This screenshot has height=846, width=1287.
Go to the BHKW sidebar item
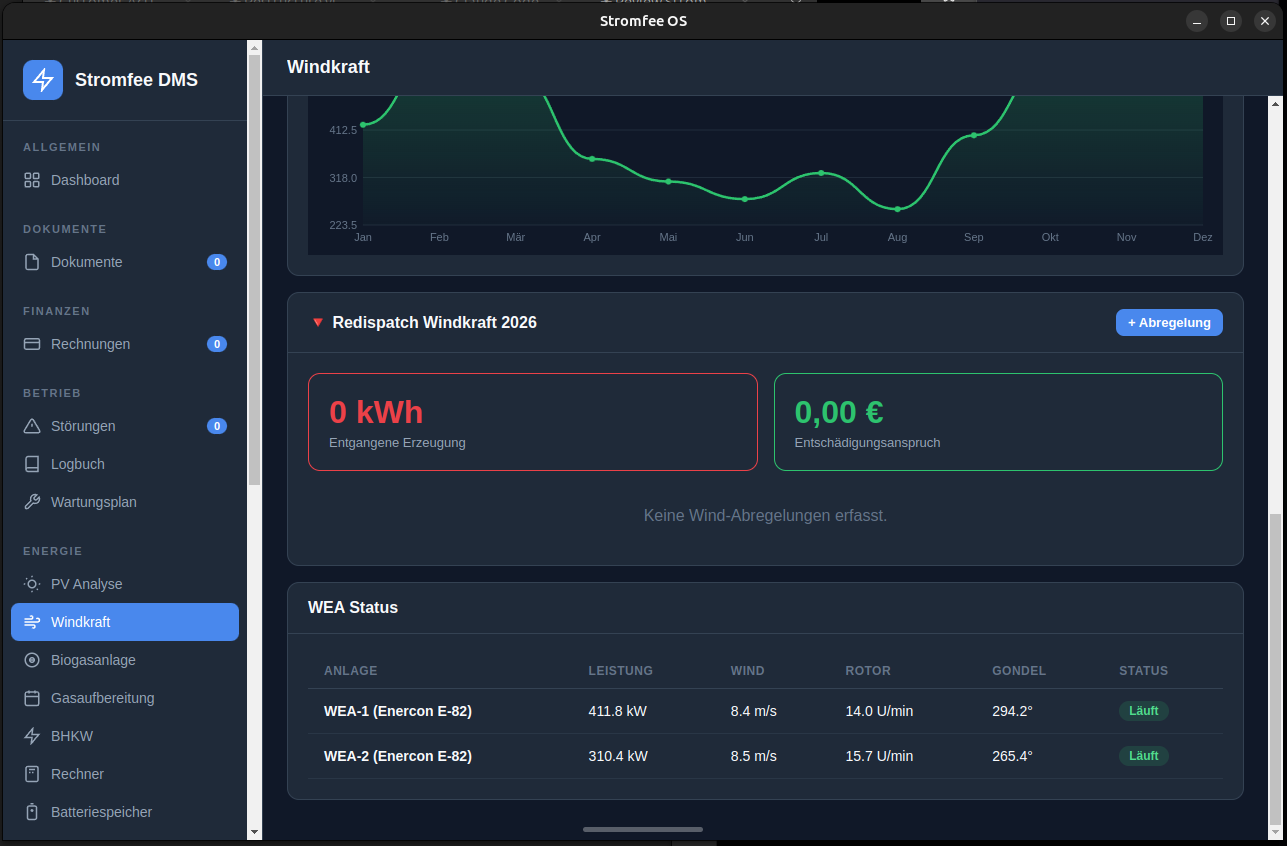click(71, 736)
